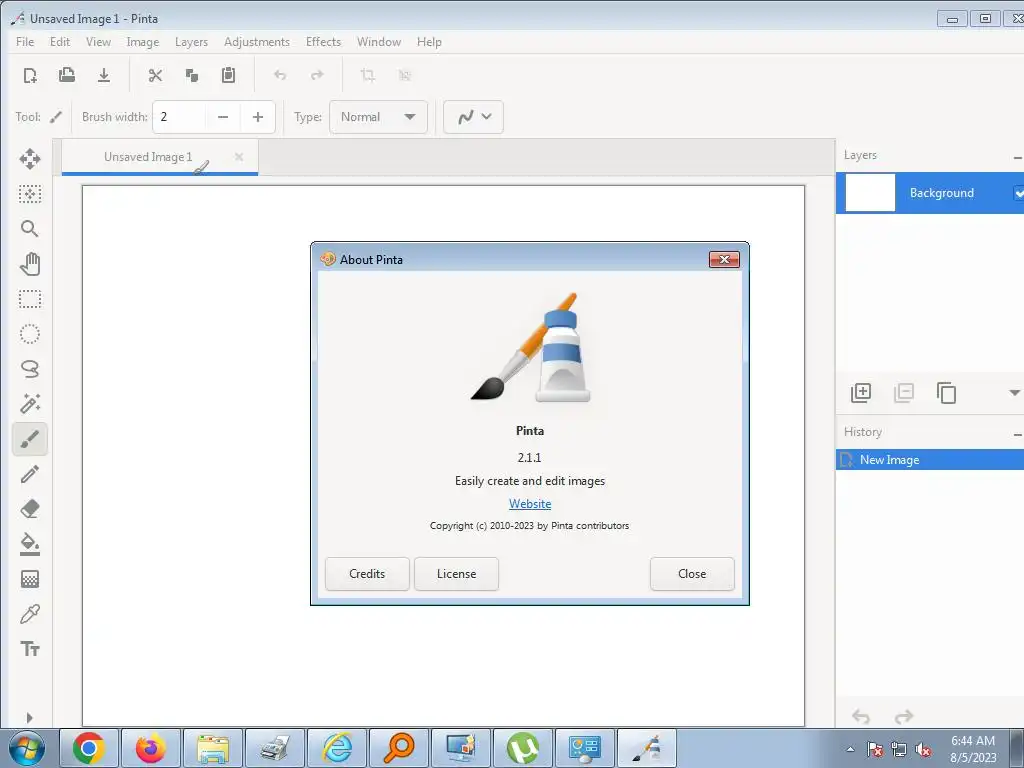
Task: Increase brush width with plus button
Action: click(258, 117)
